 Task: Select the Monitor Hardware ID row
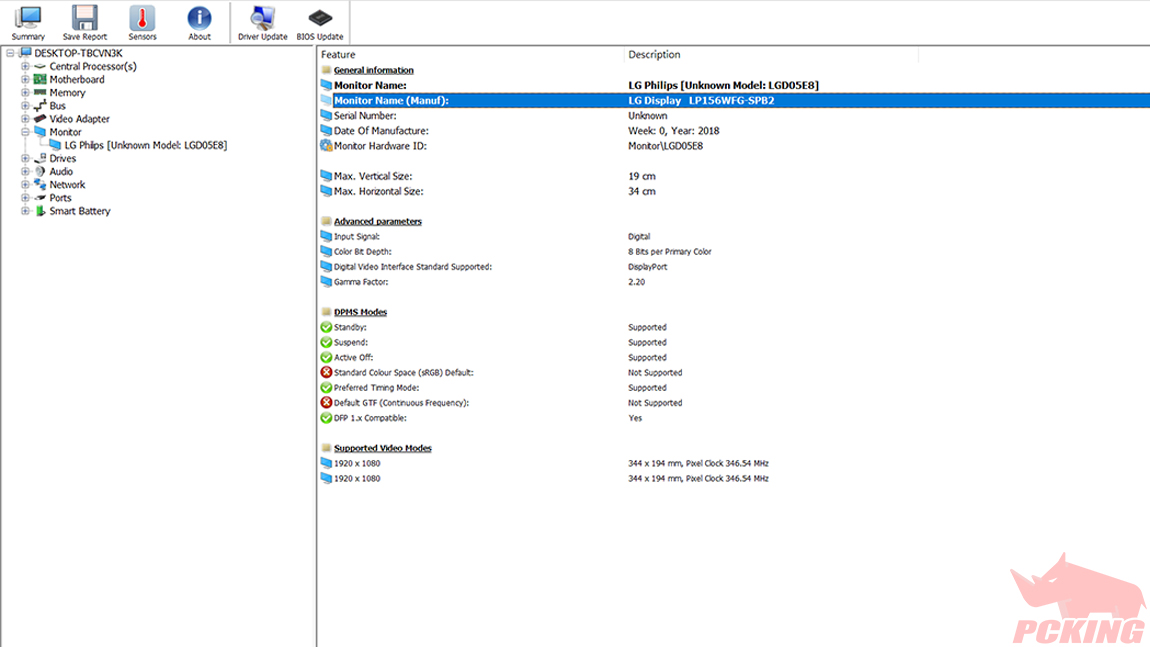380,146
